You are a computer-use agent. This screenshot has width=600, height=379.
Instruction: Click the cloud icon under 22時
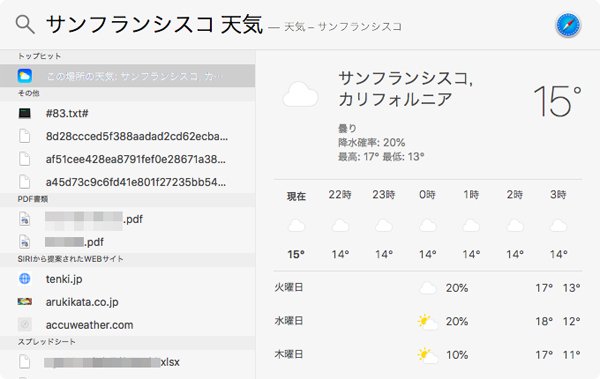(340, 225)
